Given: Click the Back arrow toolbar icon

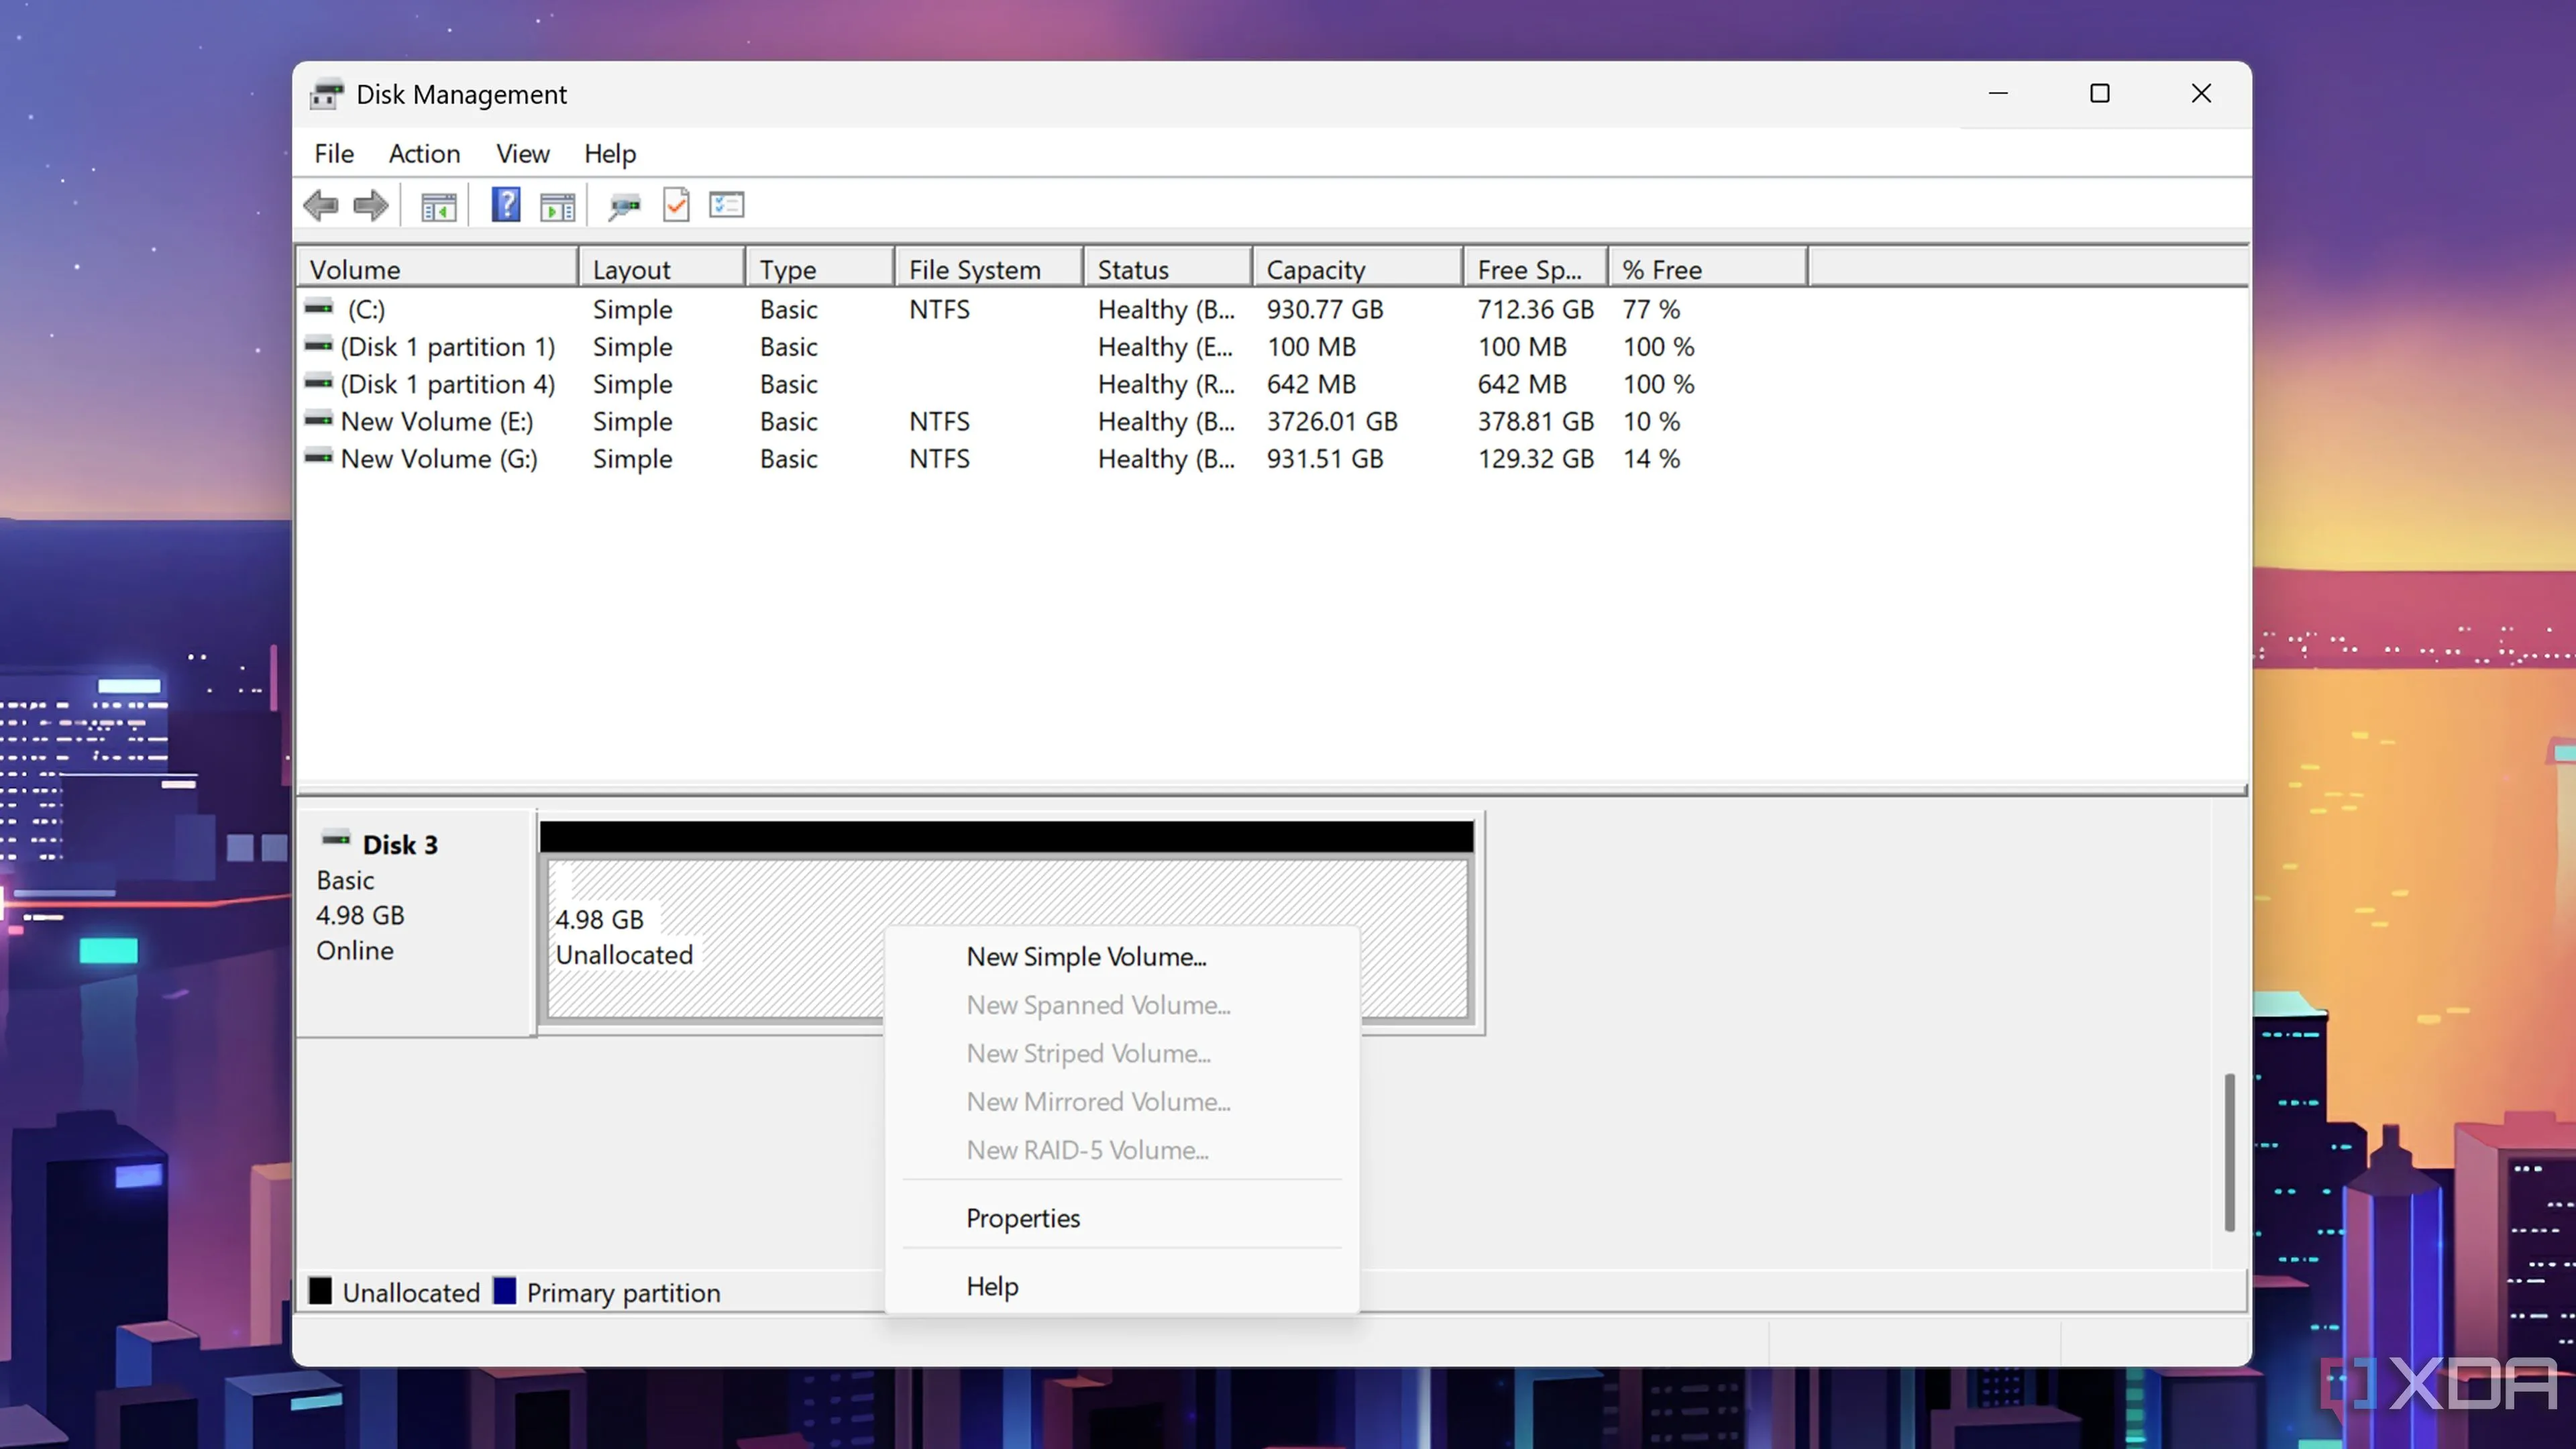Looking at the screenshot, I should pos(321,206).
